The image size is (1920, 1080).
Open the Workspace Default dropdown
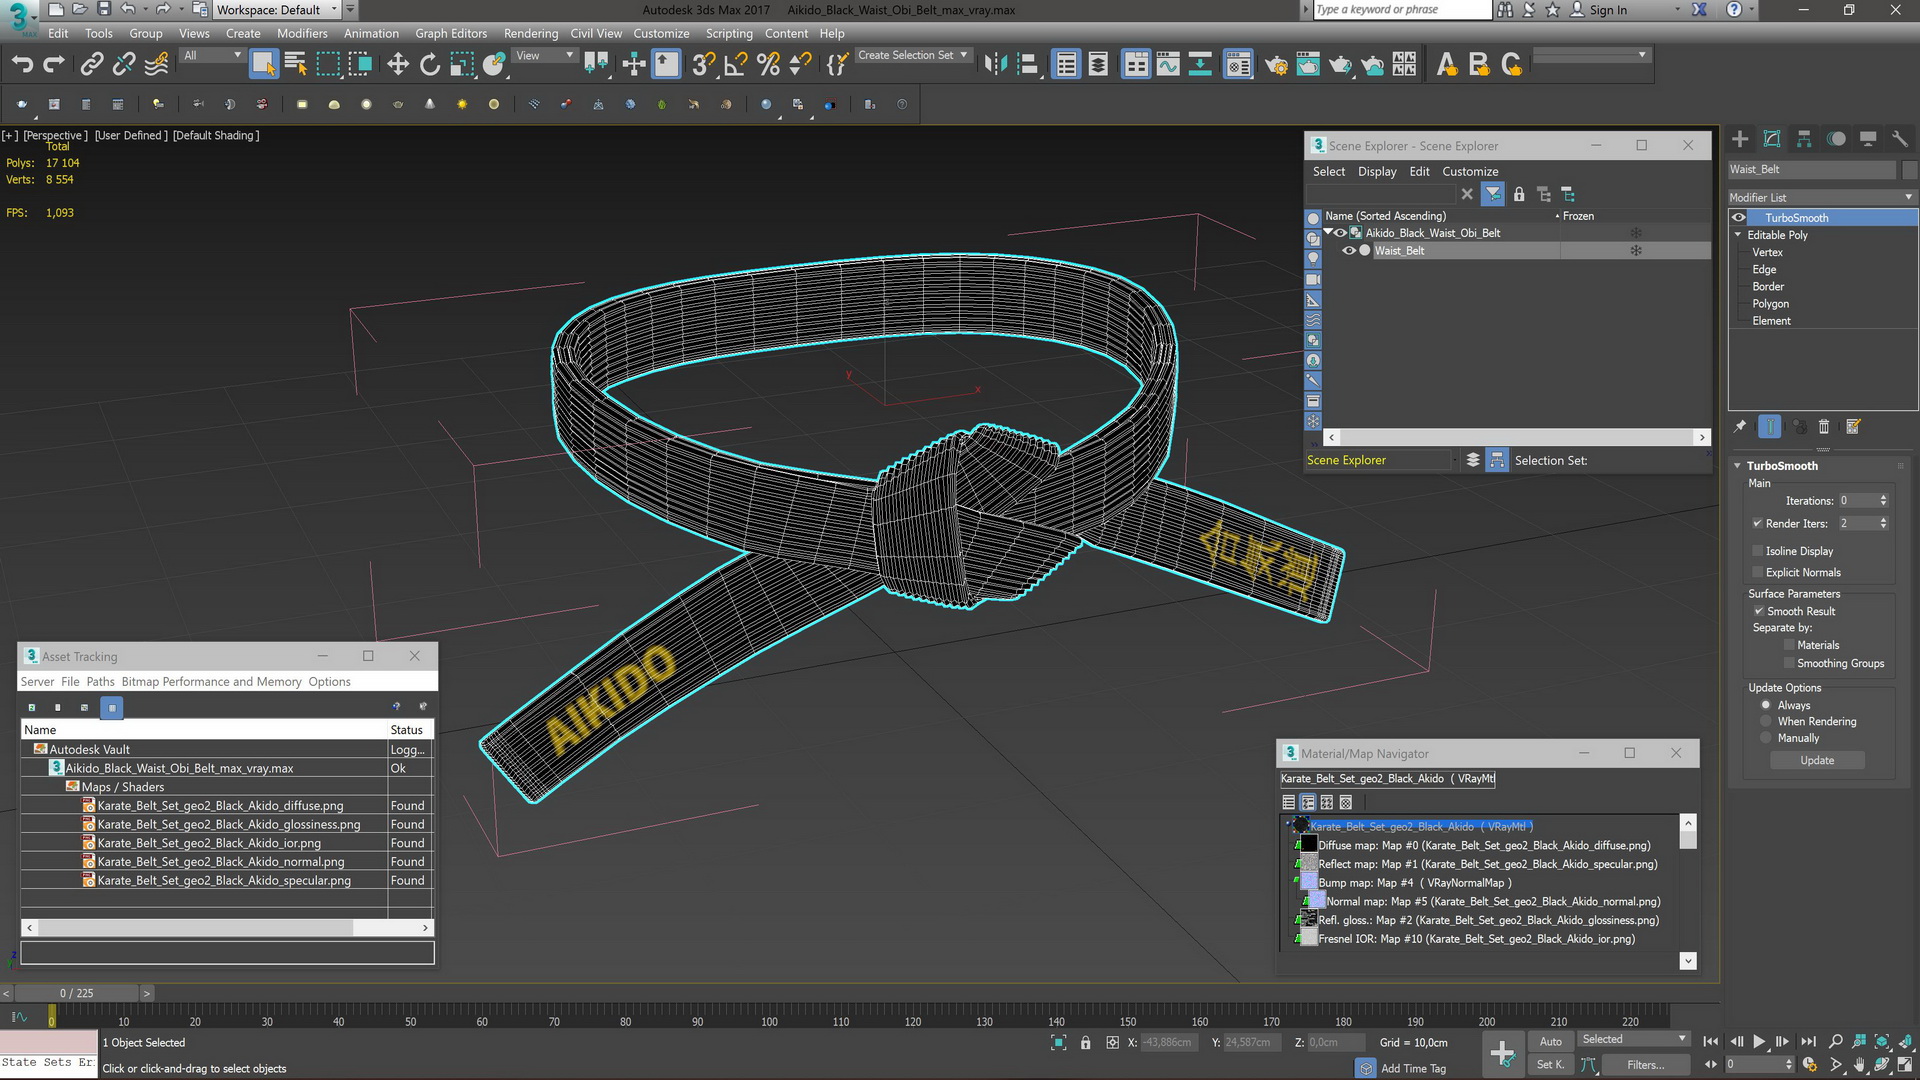(278, 10)
